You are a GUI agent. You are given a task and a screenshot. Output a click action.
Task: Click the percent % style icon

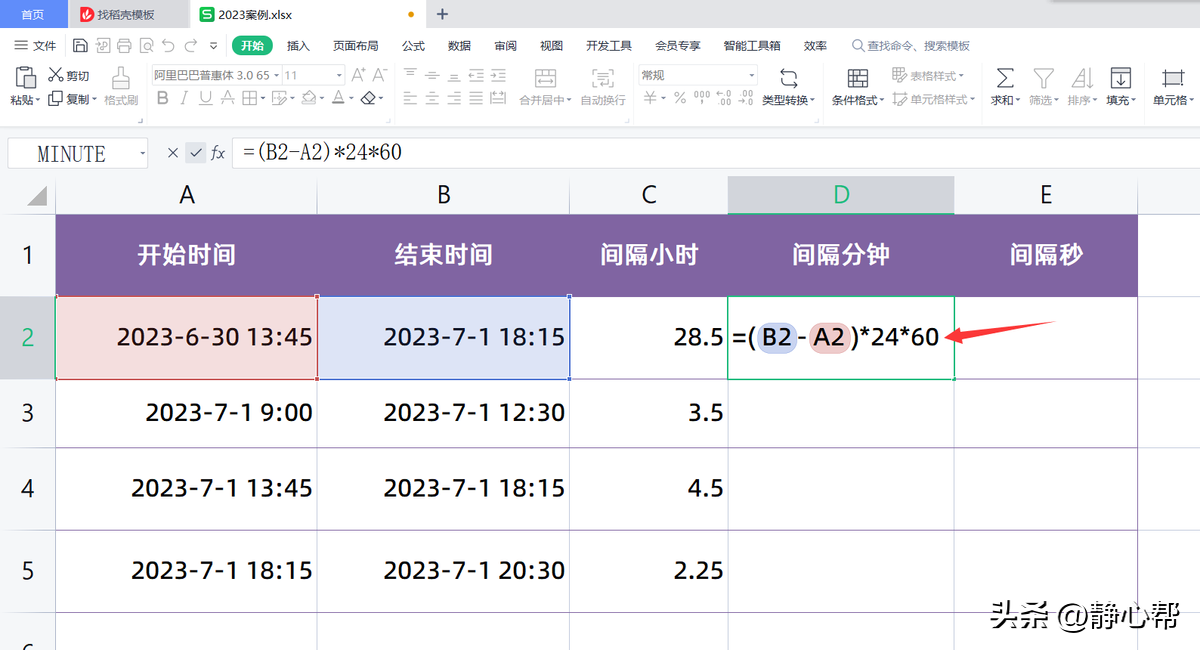tap(680, 98)
